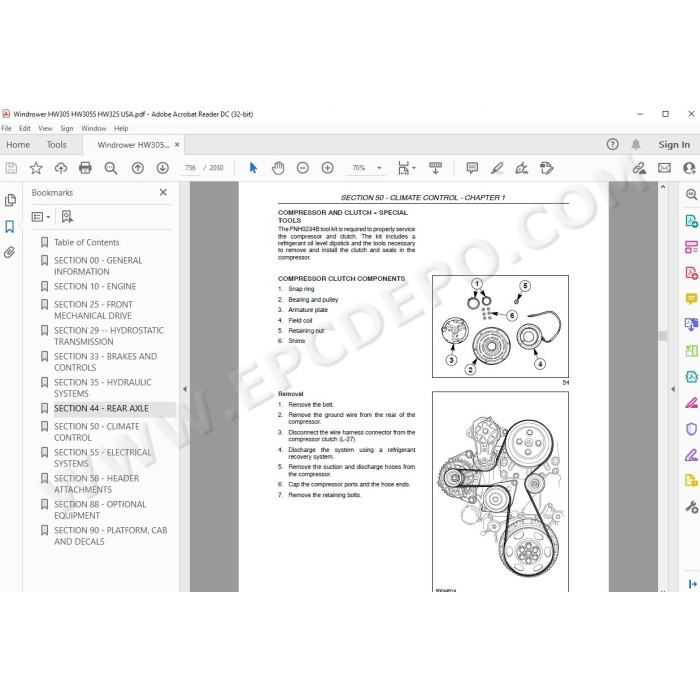Open the zoom level dropdown arrow
The height and width of the screenshot is (700, 700).
379,168
